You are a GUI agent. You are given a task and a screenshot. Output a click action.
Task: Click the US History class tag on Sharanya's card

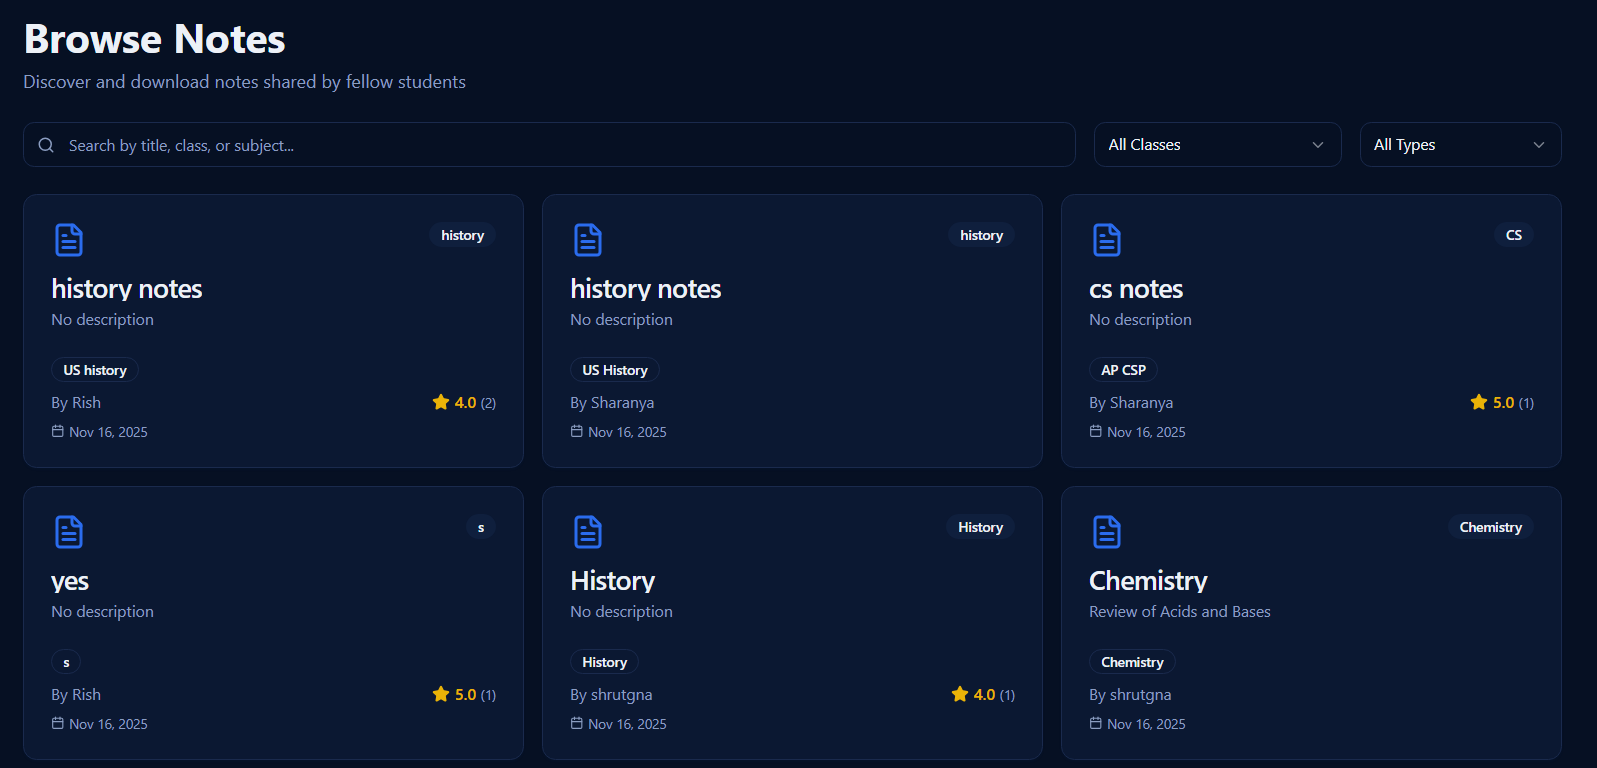pos(615,370)
